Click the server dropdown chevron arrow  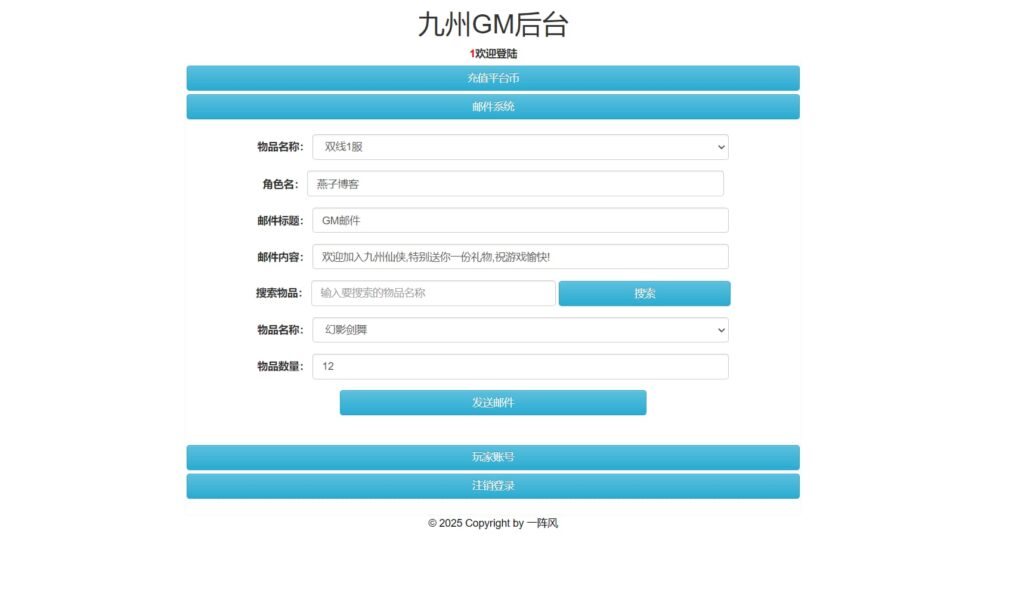(x=719, y=146)
